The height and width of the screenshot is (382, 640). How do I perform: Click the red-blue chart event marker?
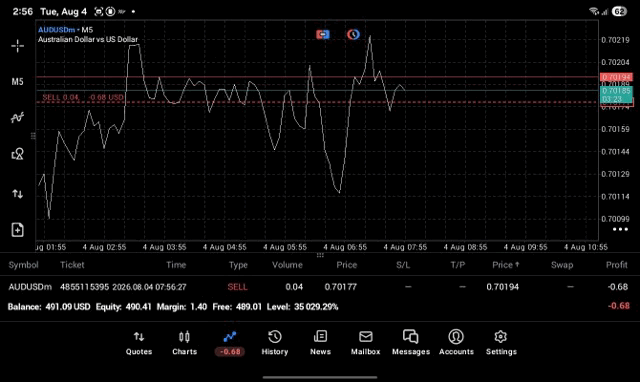[x=322, y=34]
